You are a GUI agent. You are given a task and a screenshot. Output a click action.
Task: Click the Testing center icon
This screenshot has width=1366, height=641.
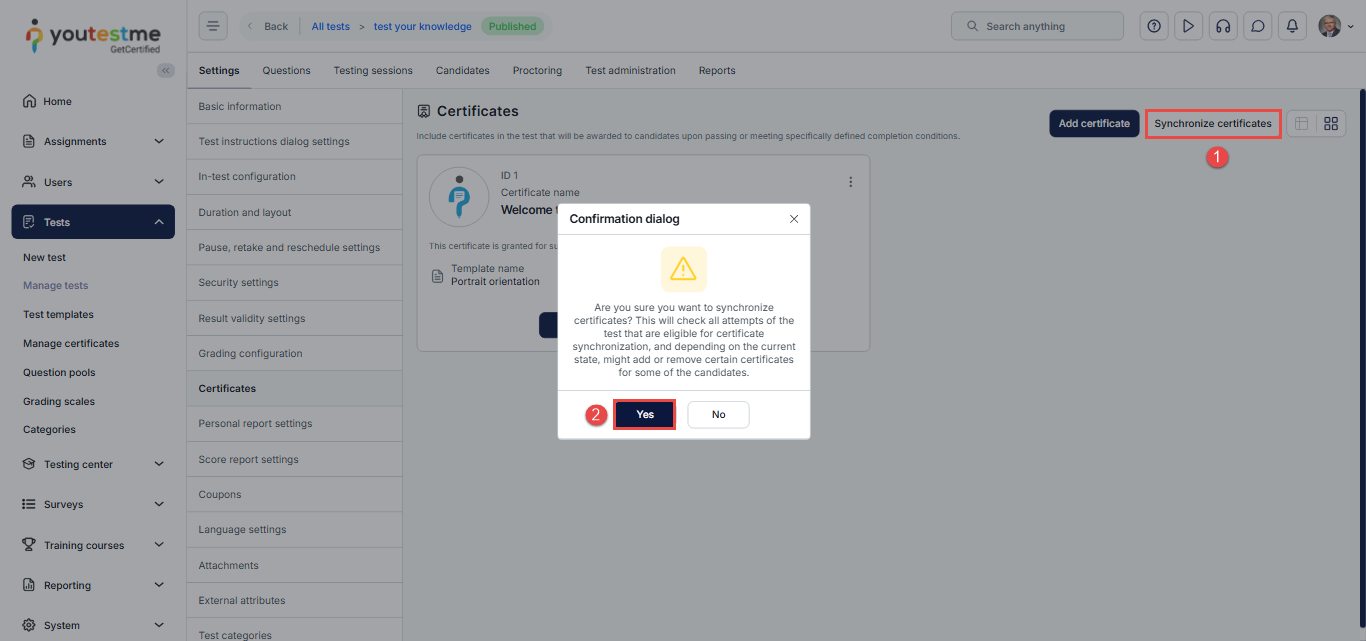click(x=29, y=464)
